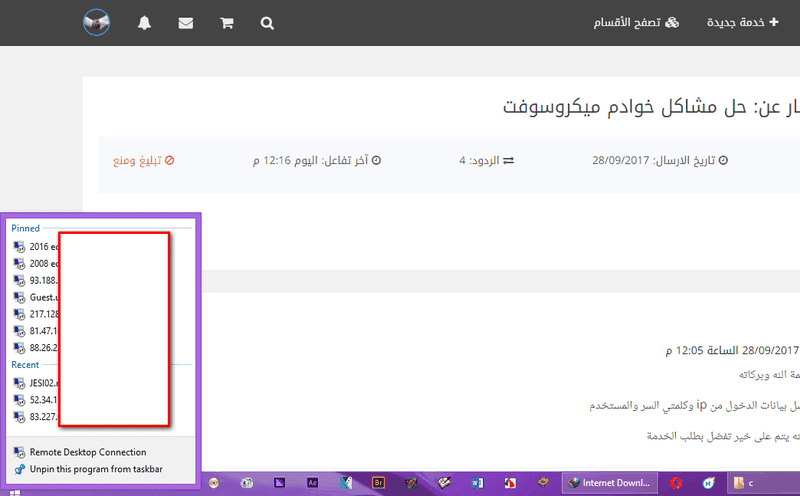Click the خدمة جديدة menu item
Screen dimensions: 800x496
coord(743,23)
